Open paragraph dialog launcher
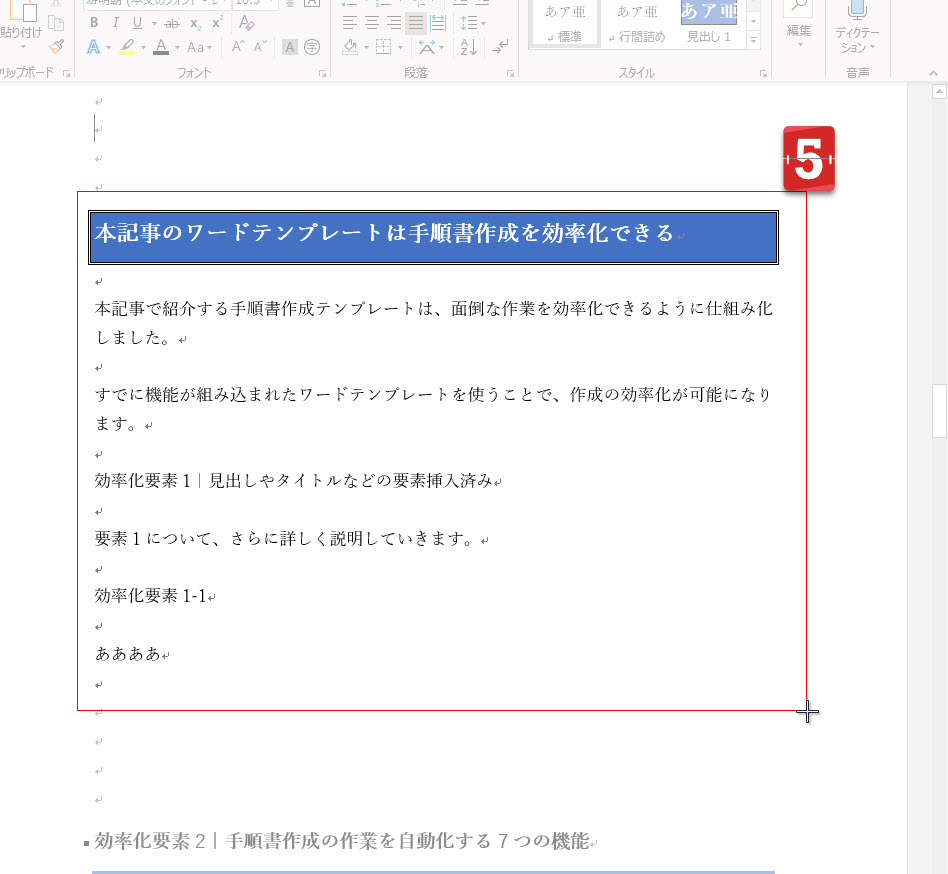 click(x=511, y=73)
